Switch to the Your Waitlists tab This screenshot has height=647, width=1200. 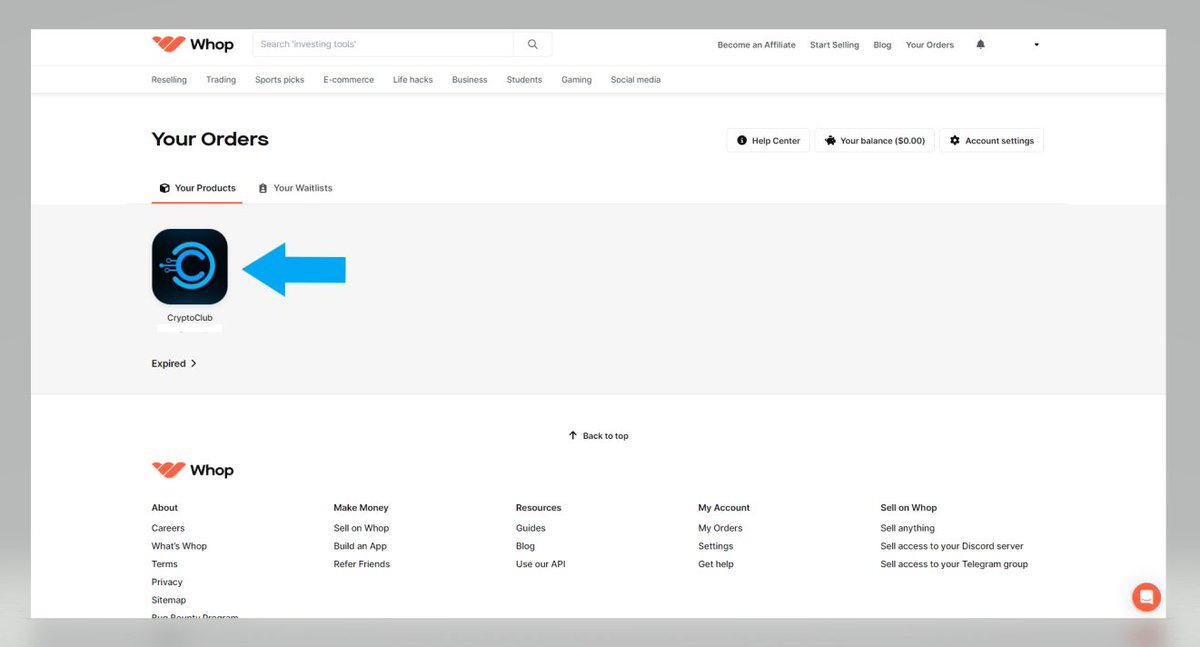point(295,188)
